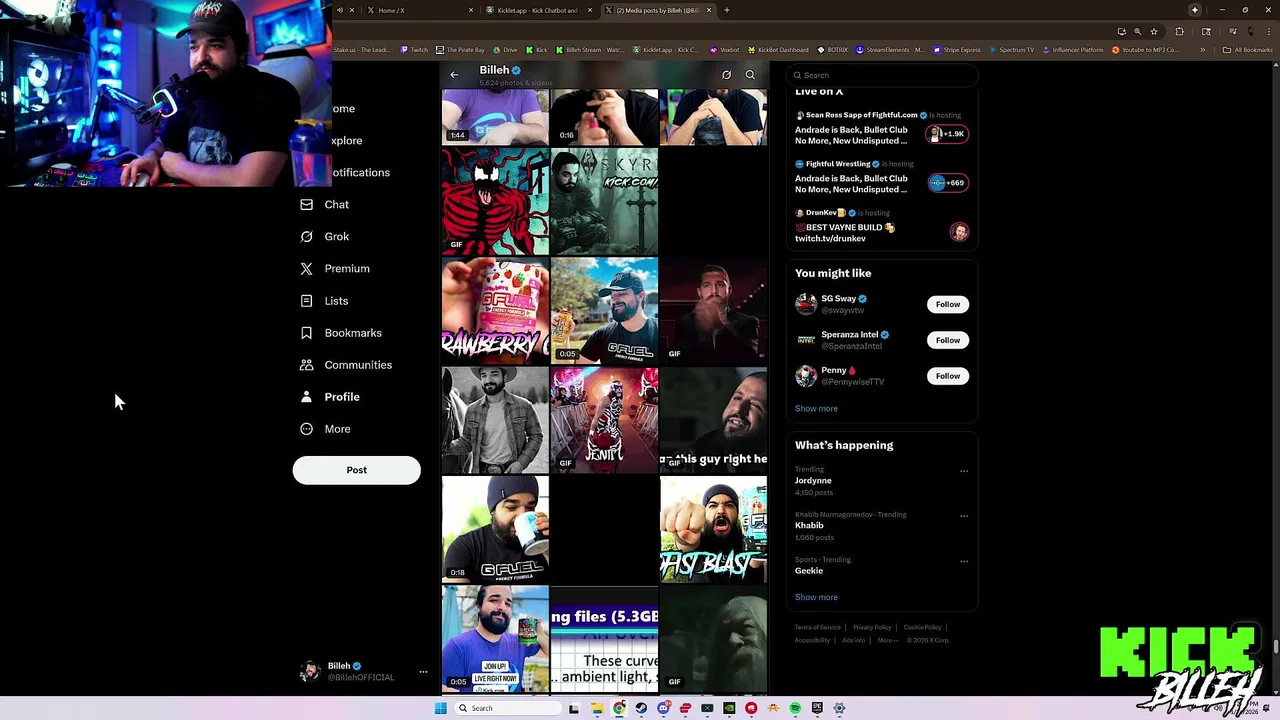Screen dimensions: 1280x720
Task: Show more suggested accounts to follow
Action: (x=816, y=408)
